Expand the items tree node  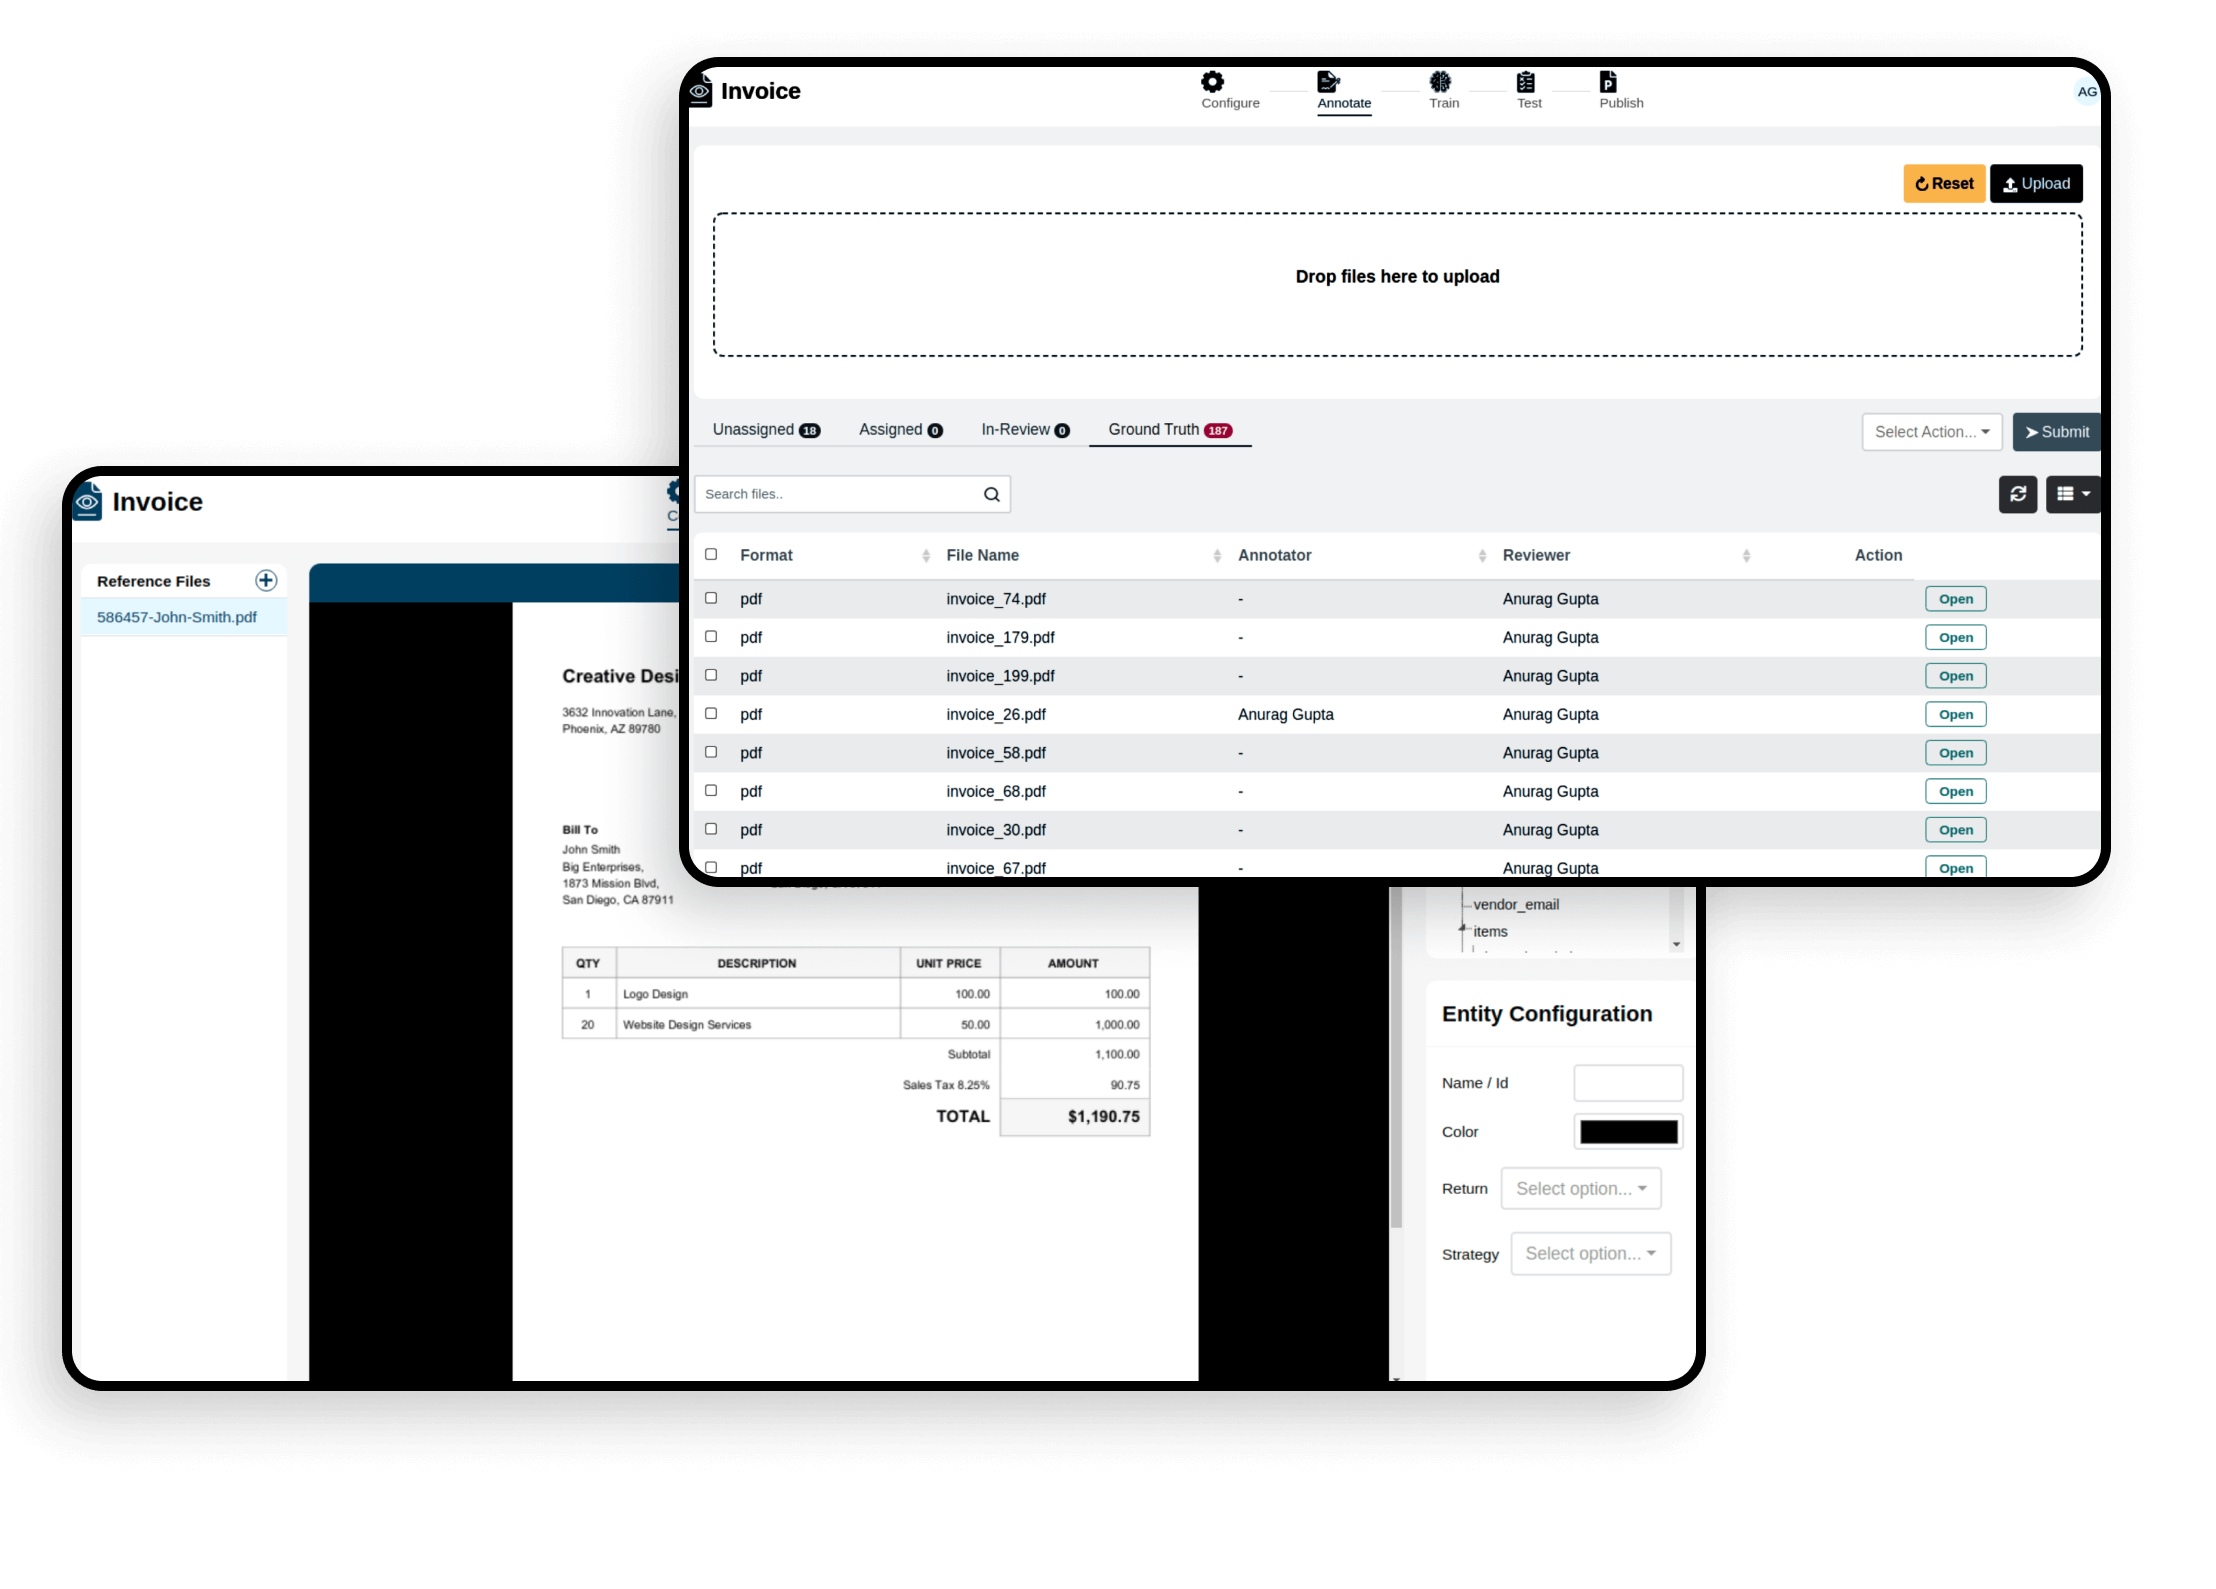(x=1462, y=929)
